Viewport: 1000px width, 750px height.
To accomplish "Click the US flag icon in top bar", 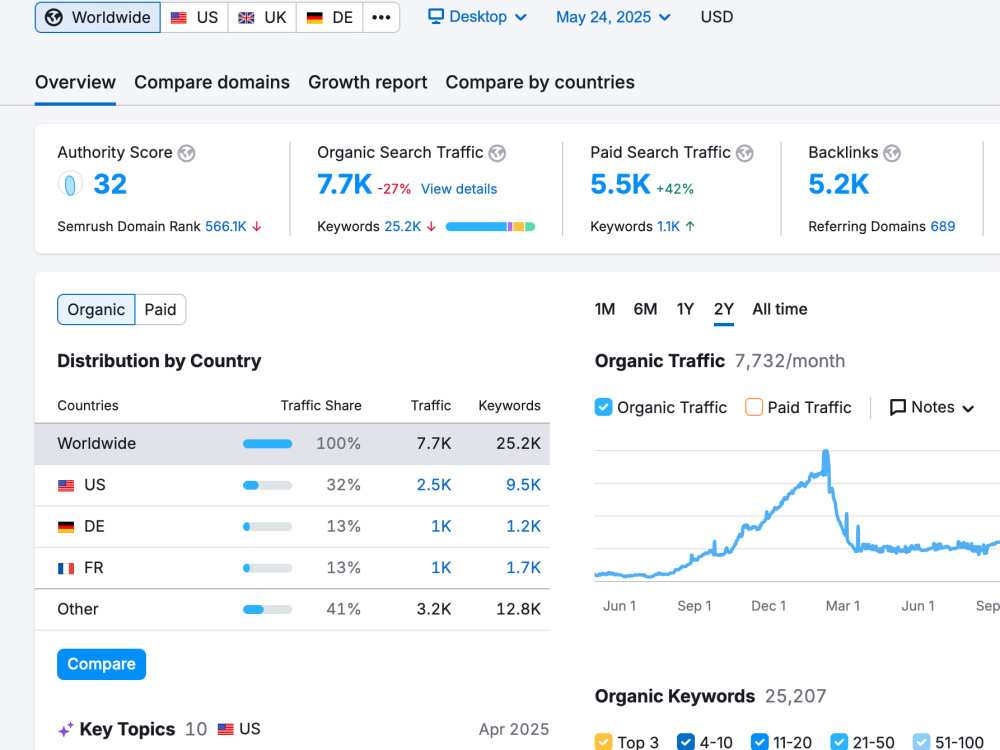I will 179,18.
